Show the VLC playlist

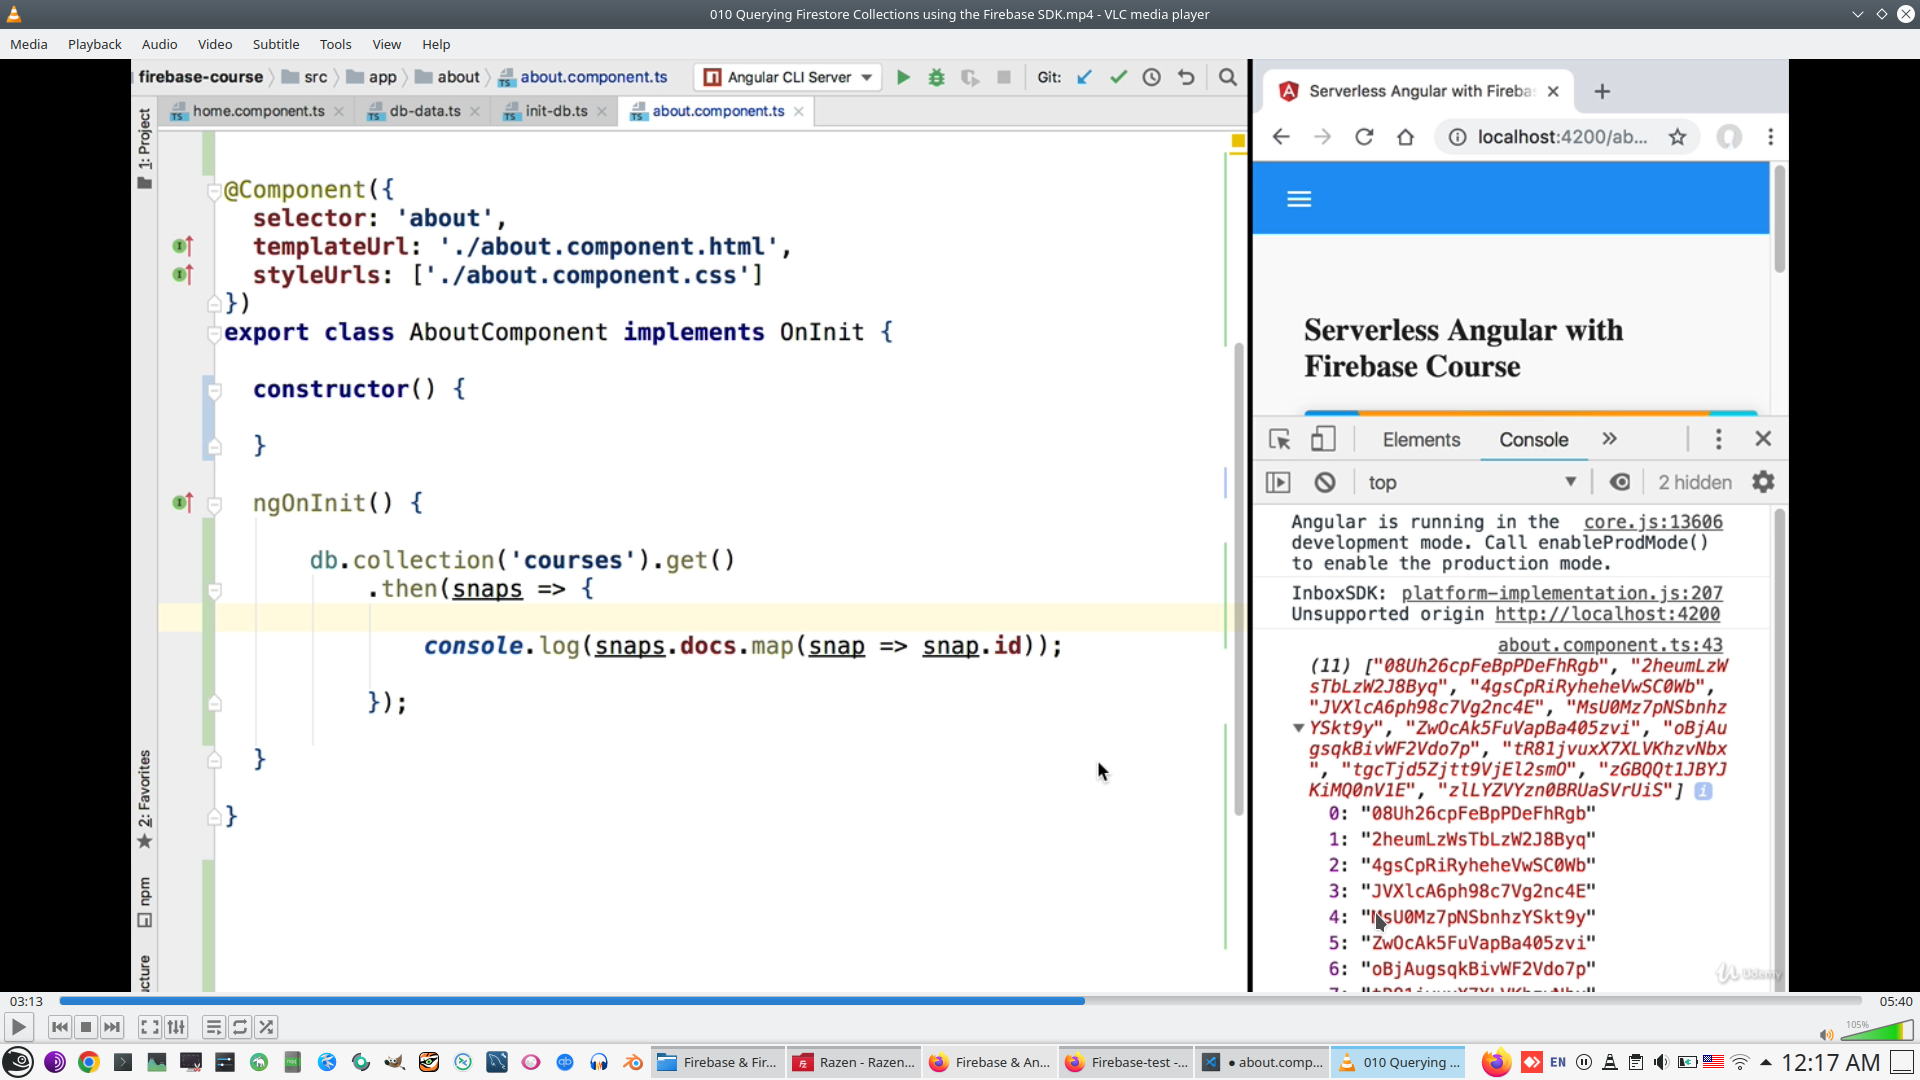(x=213, y=1027)
